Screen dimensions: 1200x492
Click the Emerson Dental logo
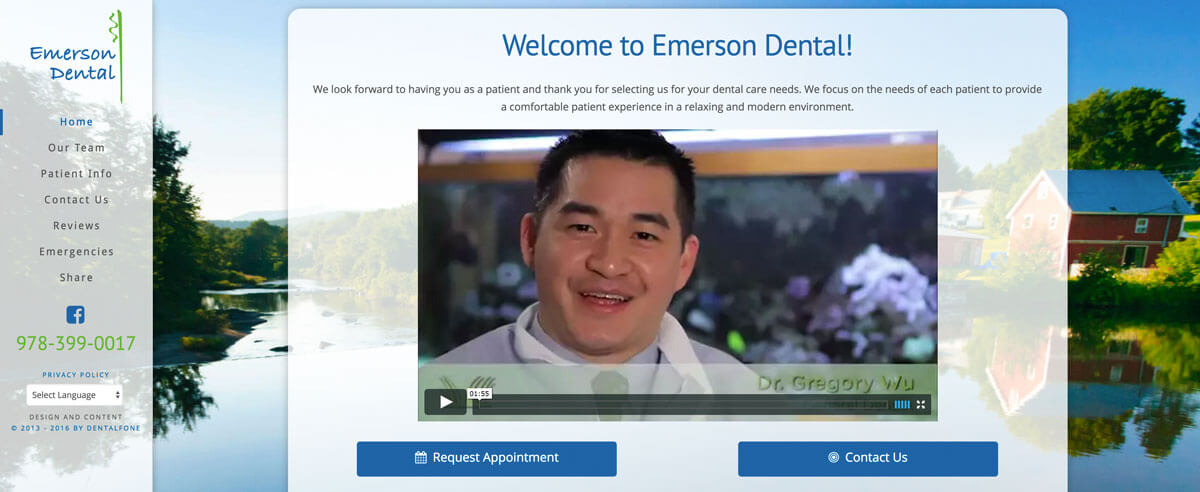coord(75,57)
